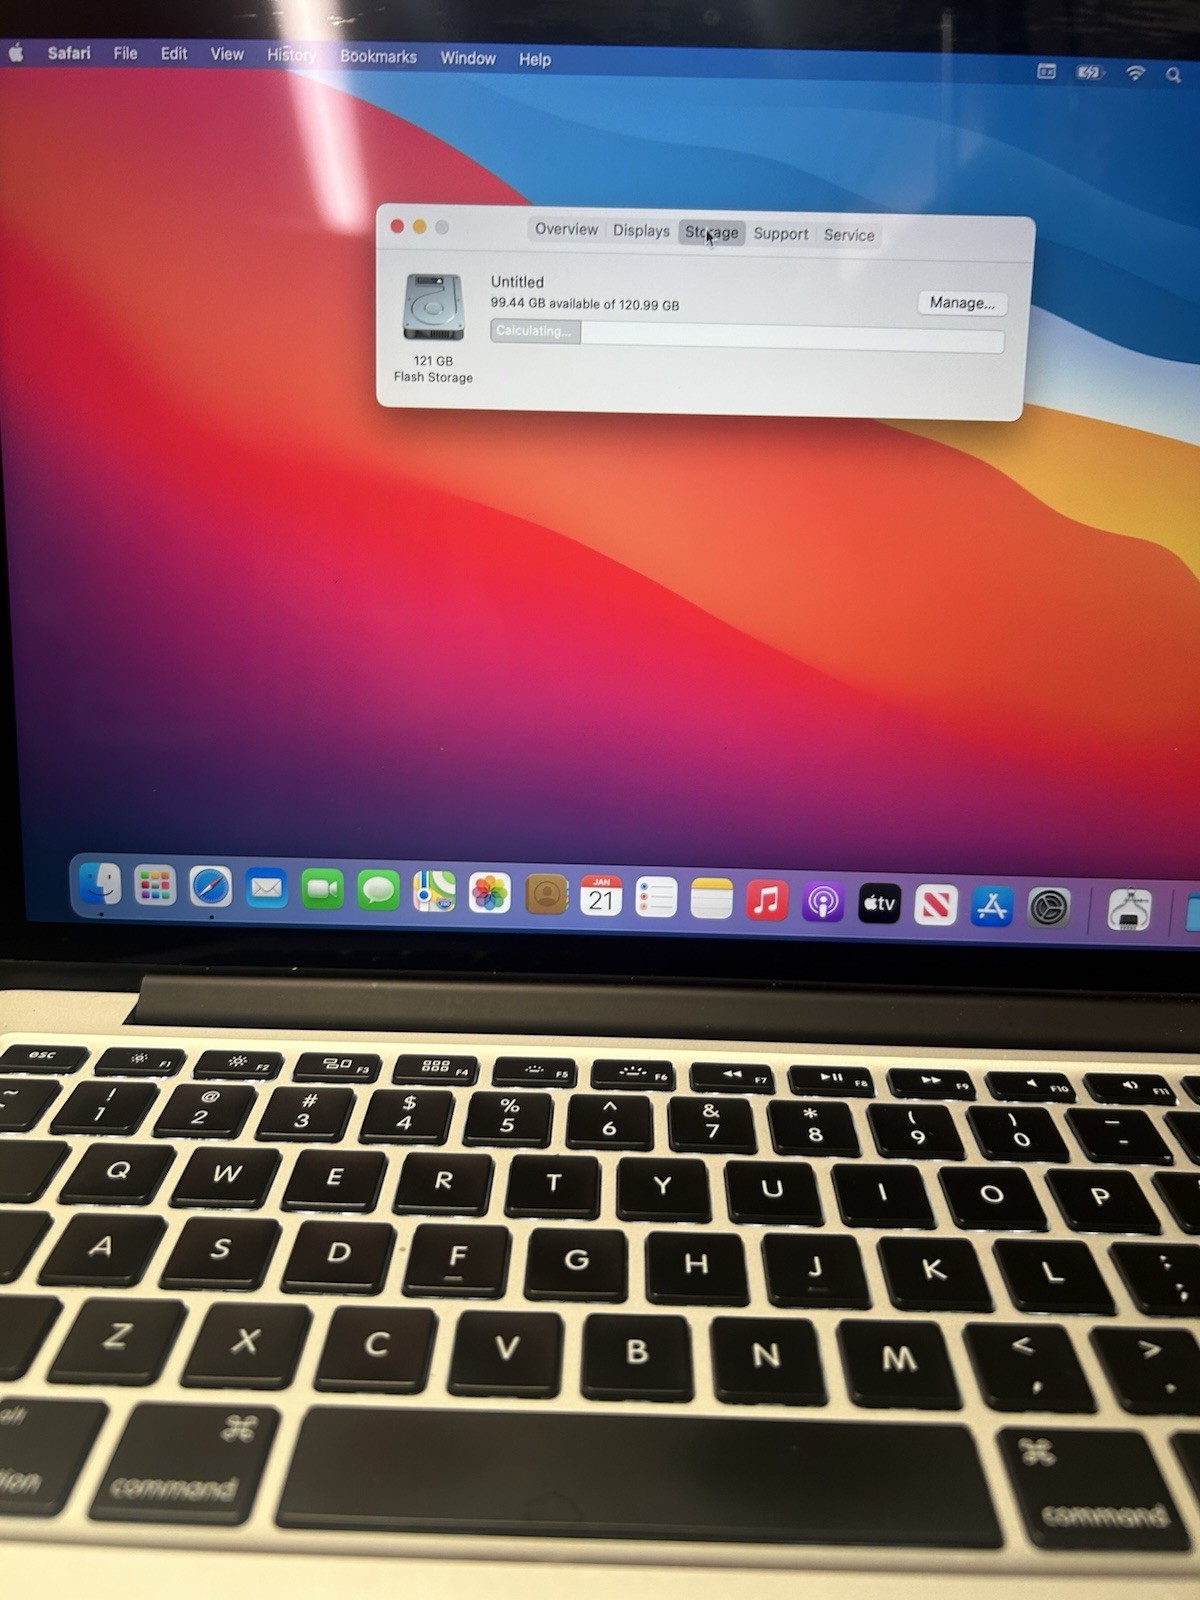This screenshot has width=1200, height=1600.
Task: Open the View menu
Action: pos(227,54)
